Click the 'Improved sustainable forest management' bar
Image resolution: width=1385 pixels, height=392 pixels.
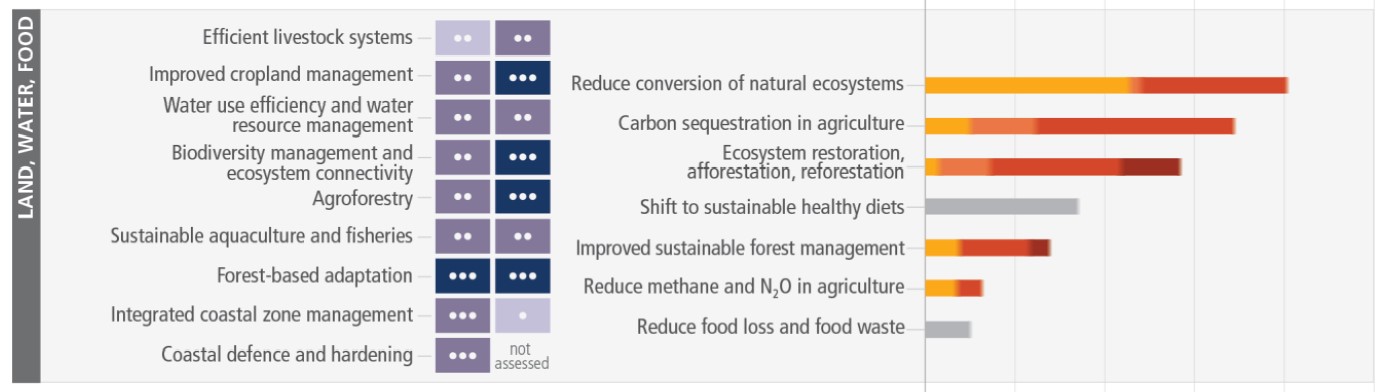[988, 248]
